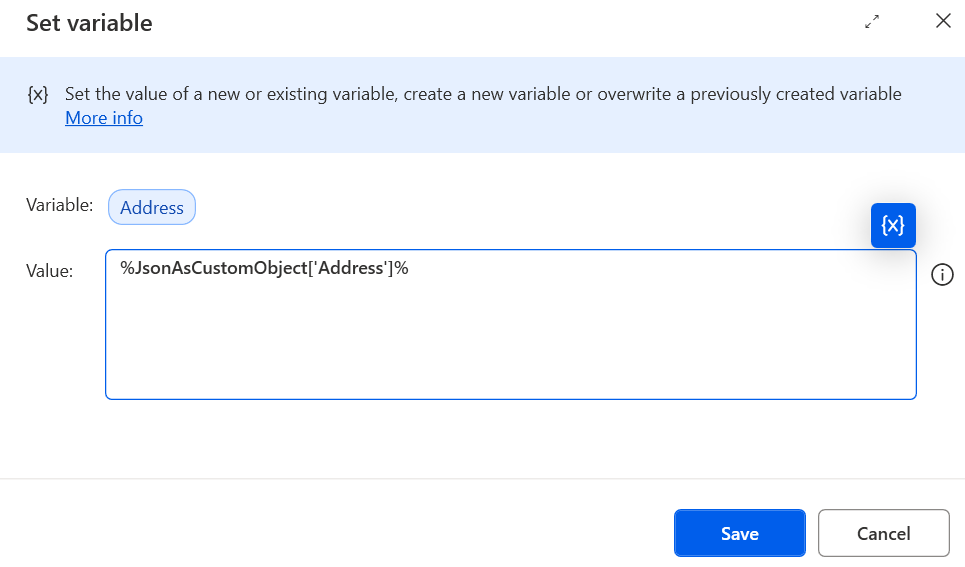Screen dimensions: 965x567
Task: Expand the Set variable dialog
Action: click(872, 22)
